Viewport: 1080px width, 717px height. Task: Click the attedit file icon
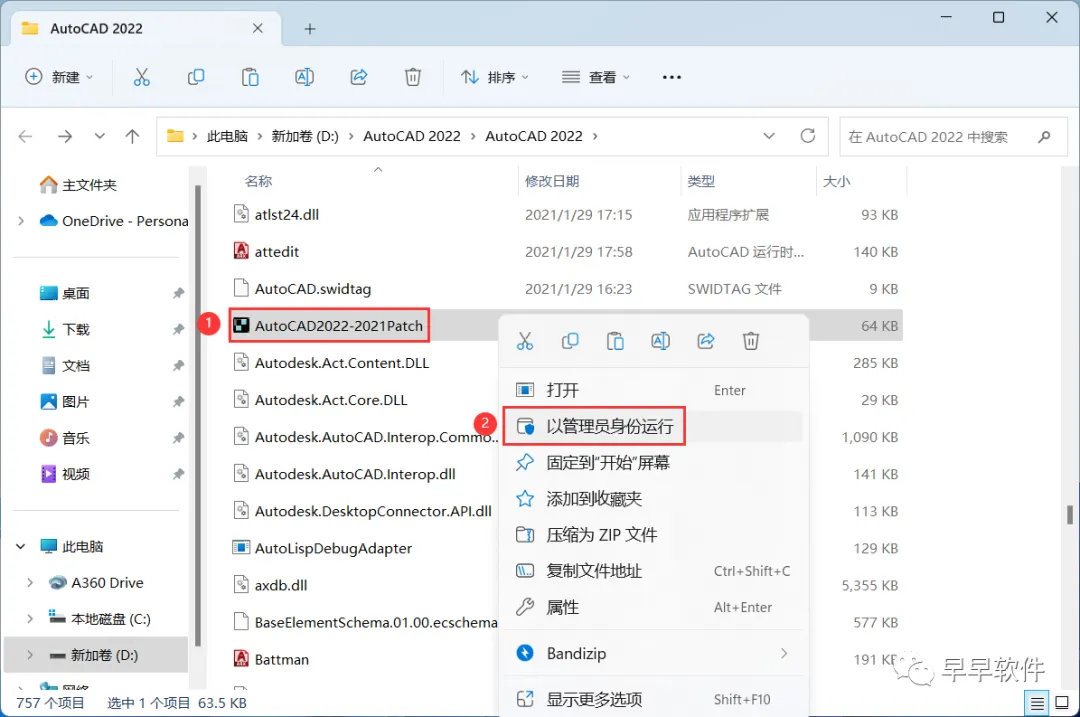coord(241,251)
